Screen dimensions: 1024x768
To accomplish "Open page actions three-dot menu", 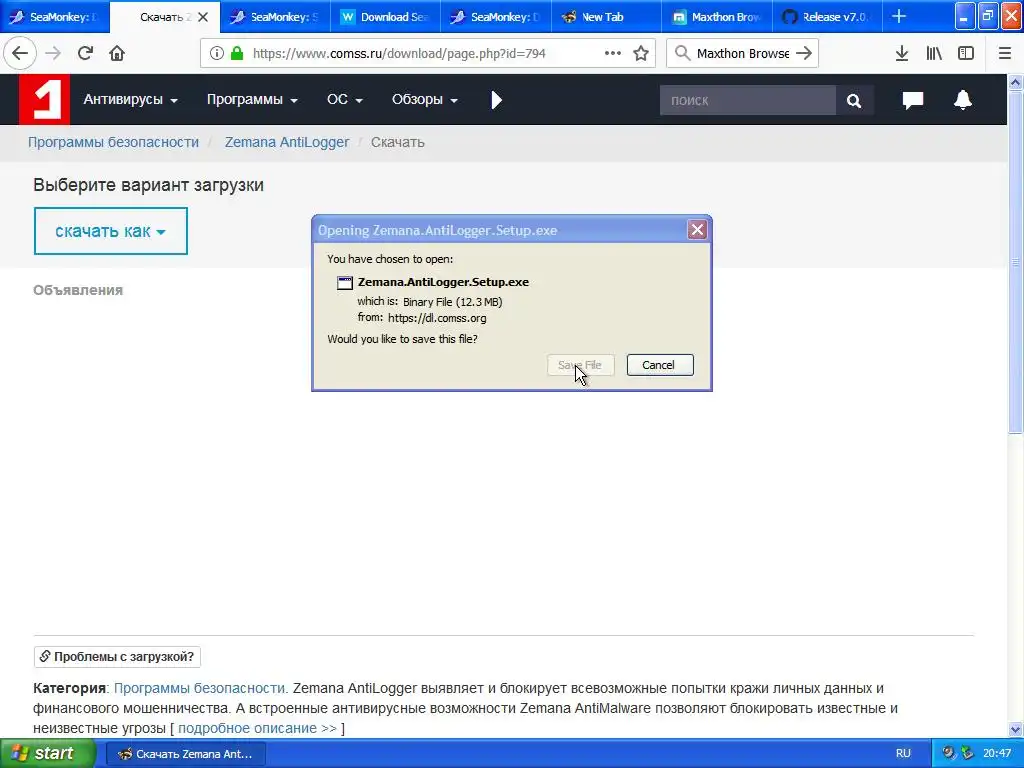I will (613, 54).
